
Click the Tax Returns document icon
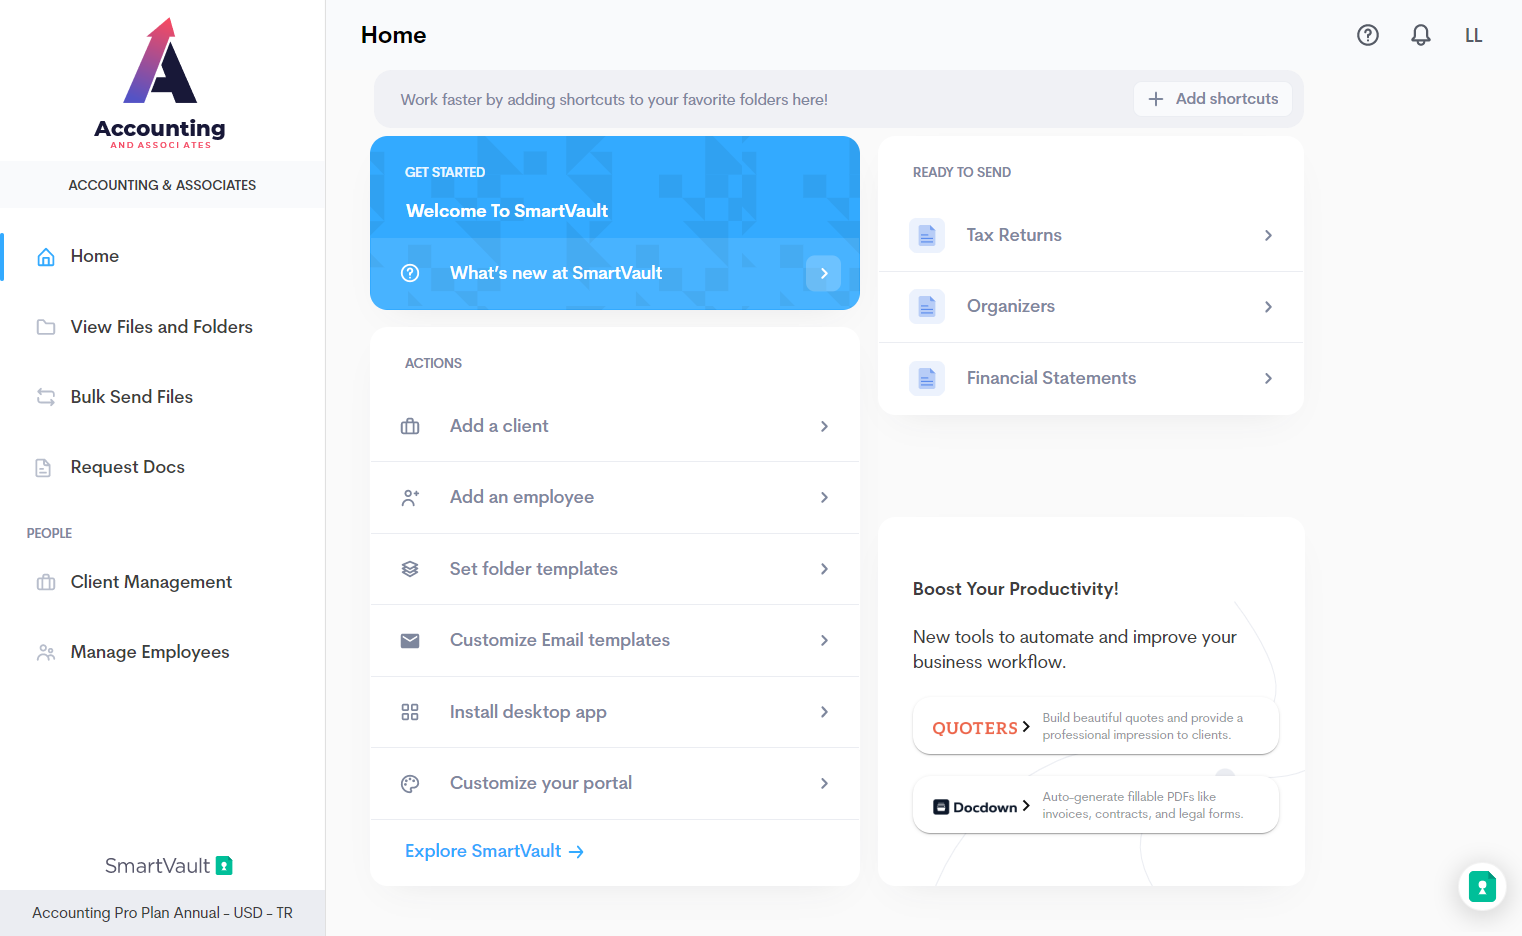coord(927,235)
